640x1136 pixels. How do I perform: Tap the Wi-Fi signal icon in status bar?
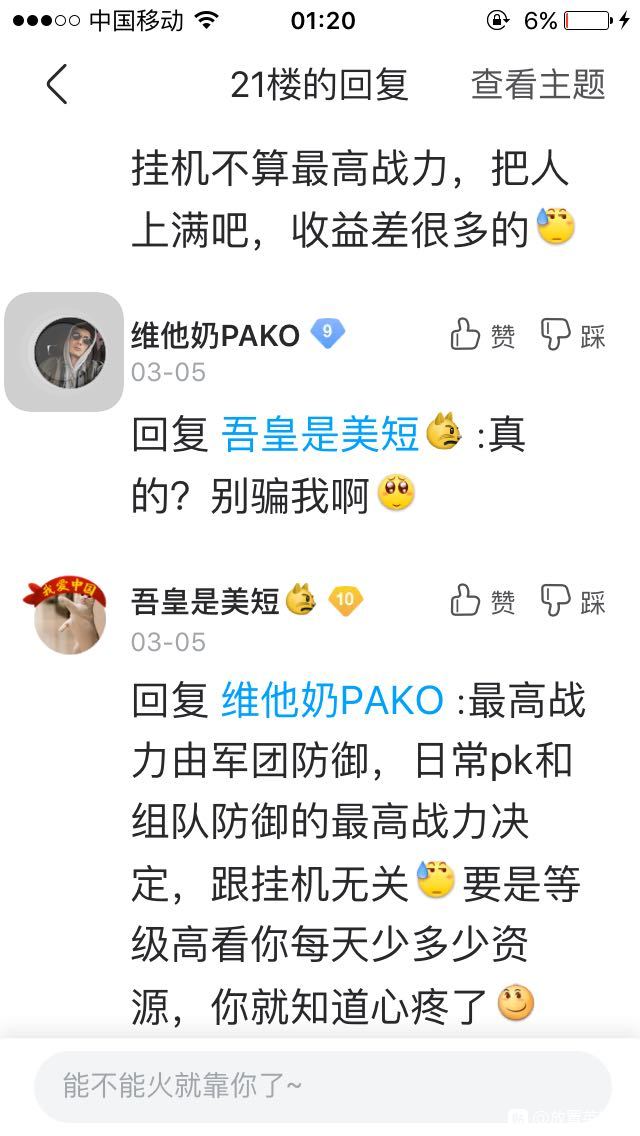207,20
